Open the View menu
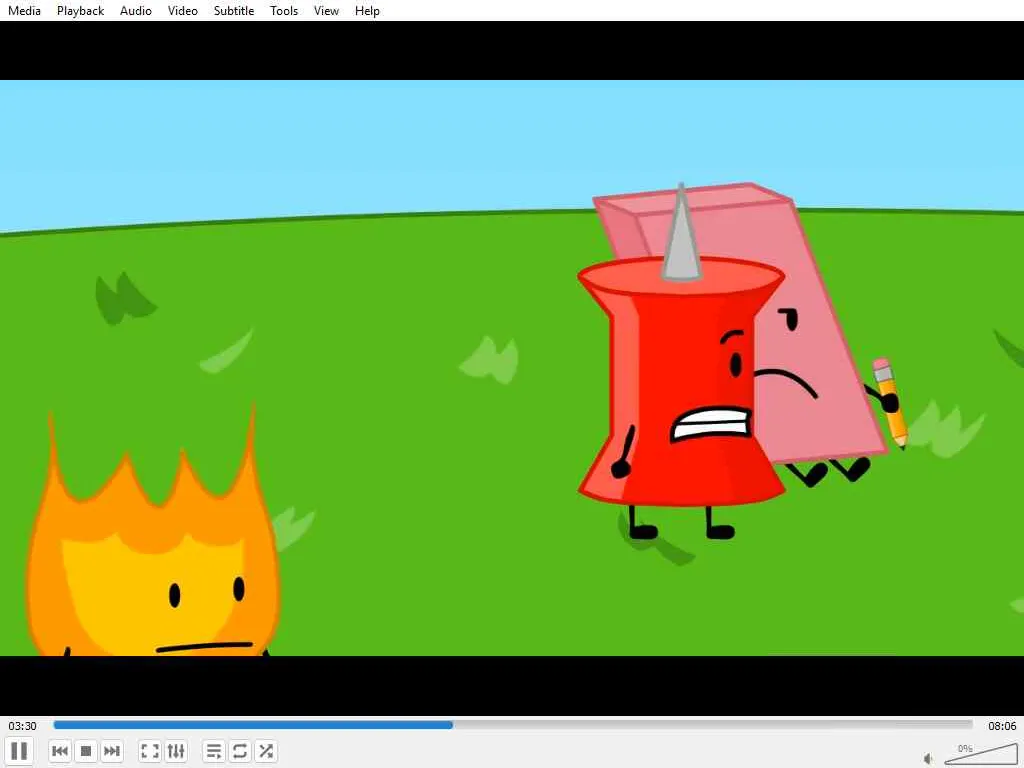 pos(326,10)
